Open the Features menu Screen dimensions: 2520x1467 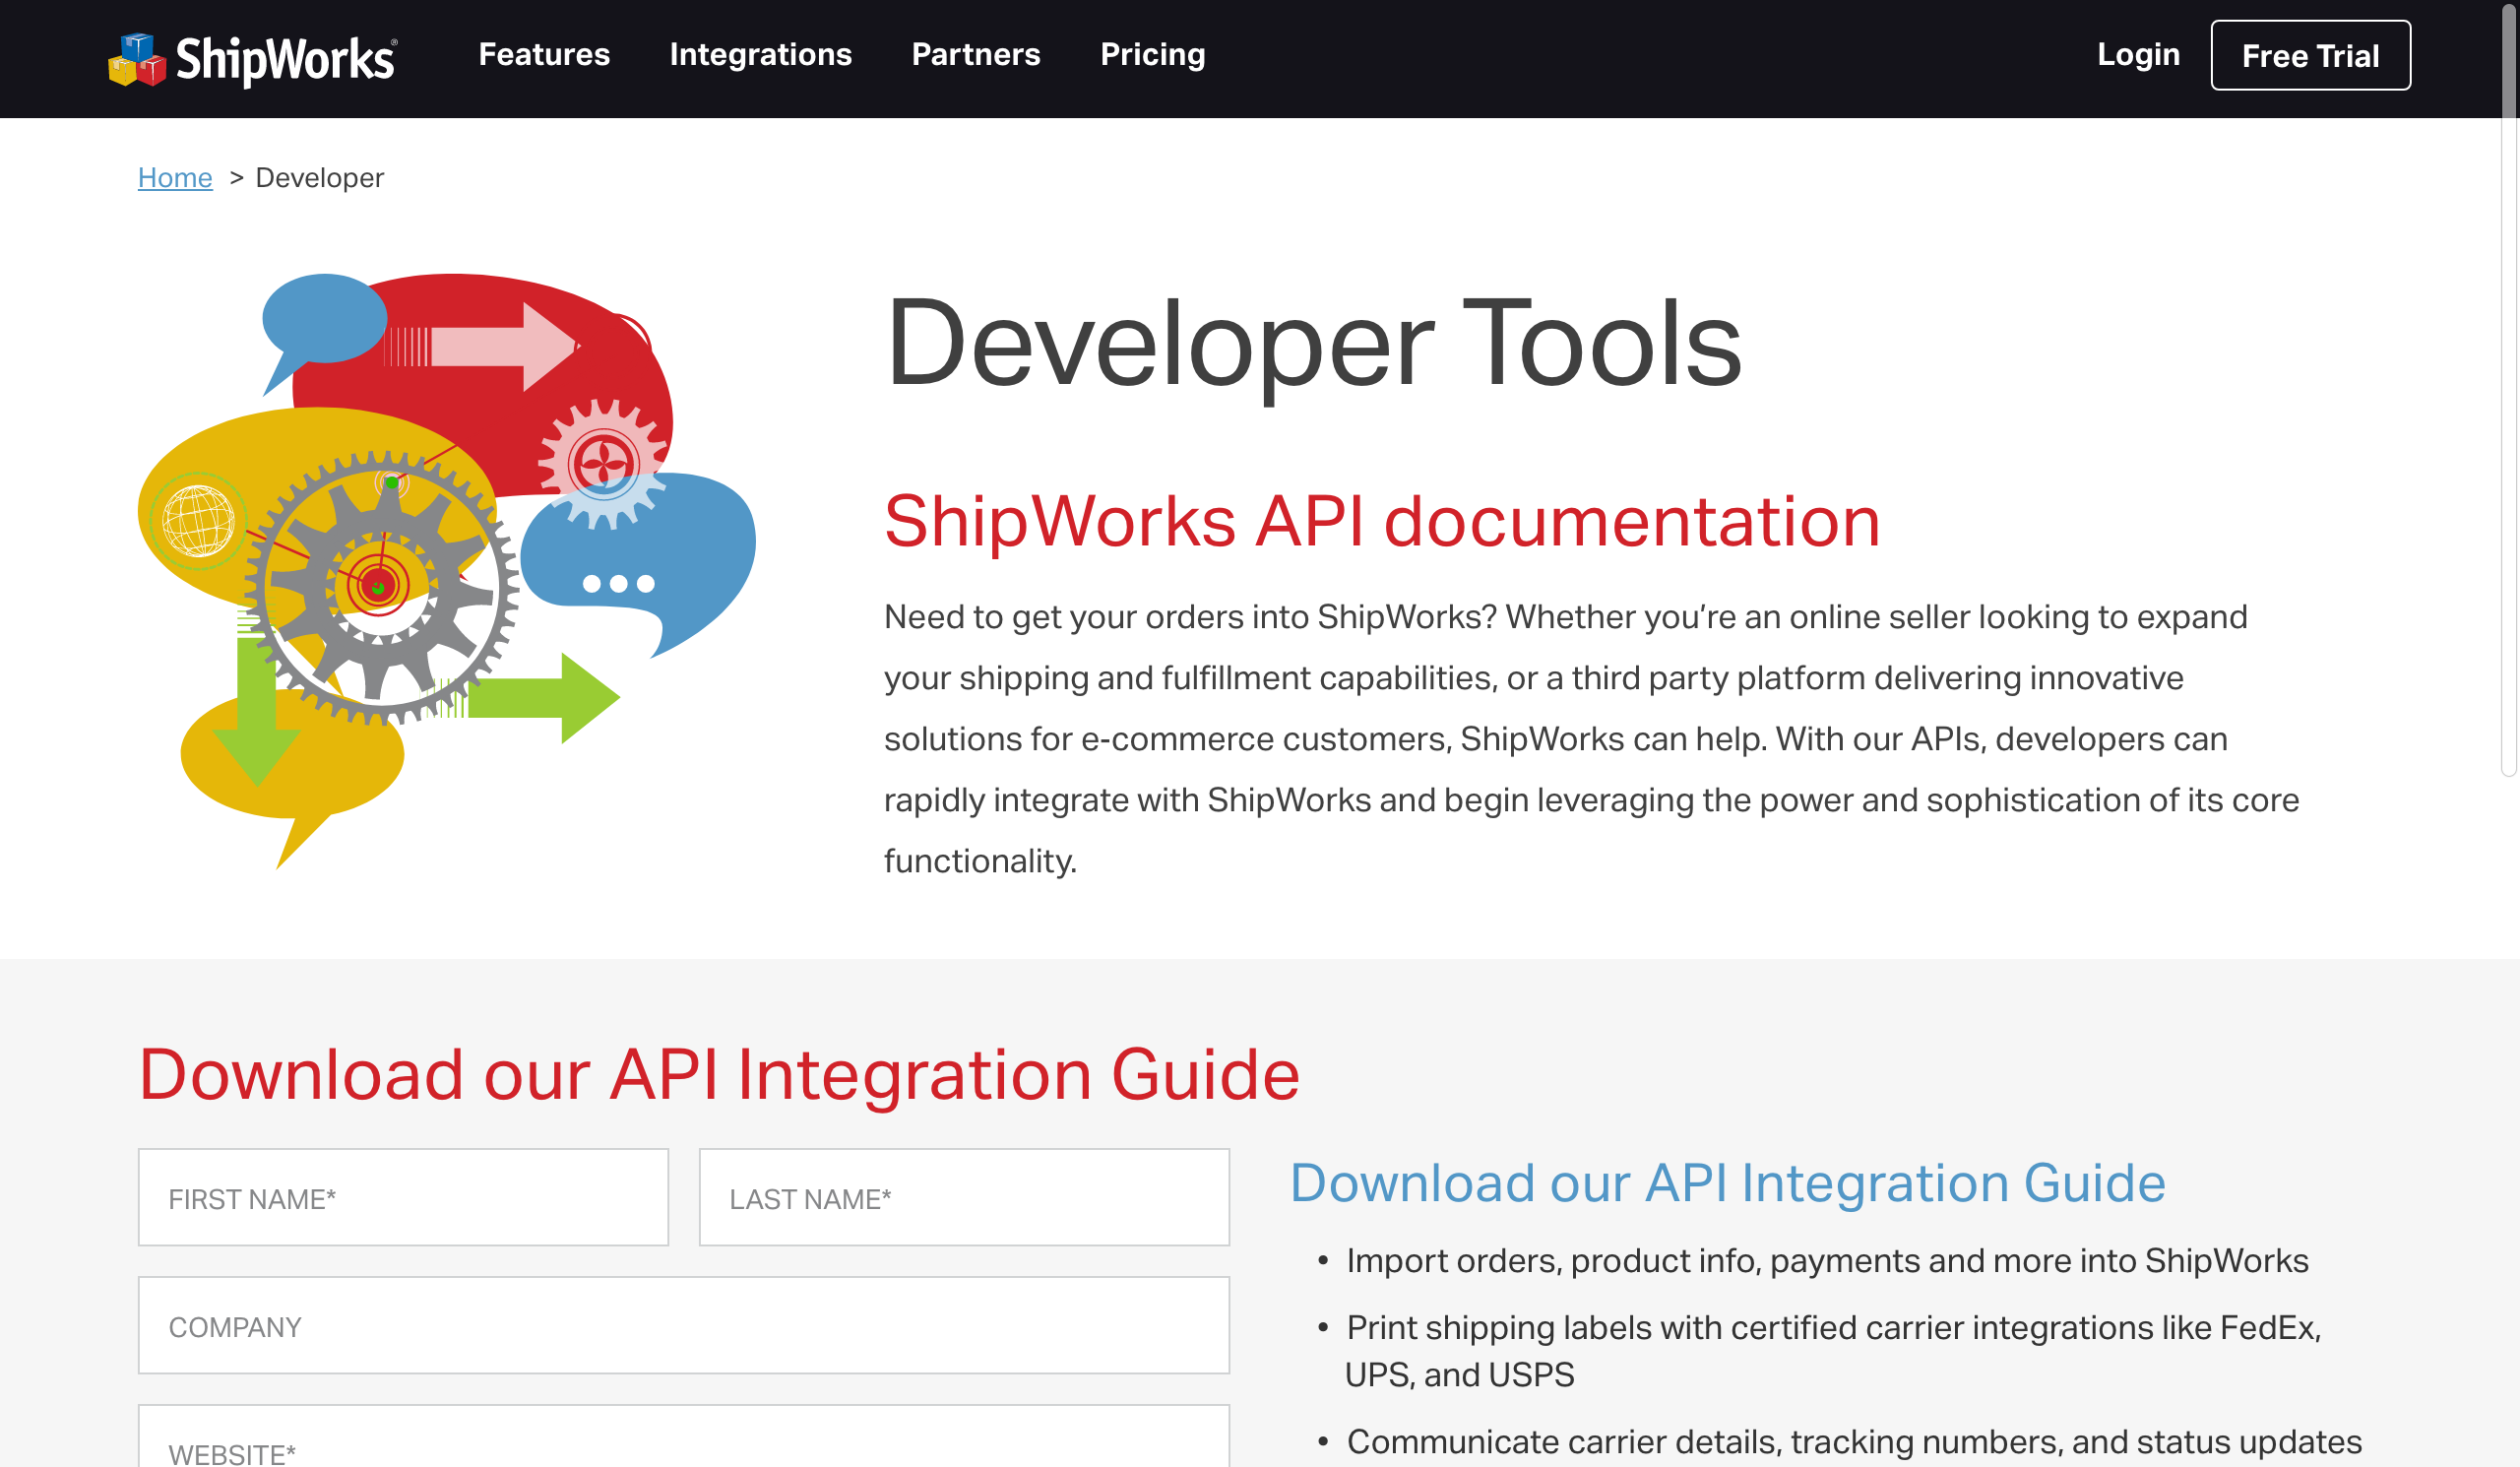(544, 54)
